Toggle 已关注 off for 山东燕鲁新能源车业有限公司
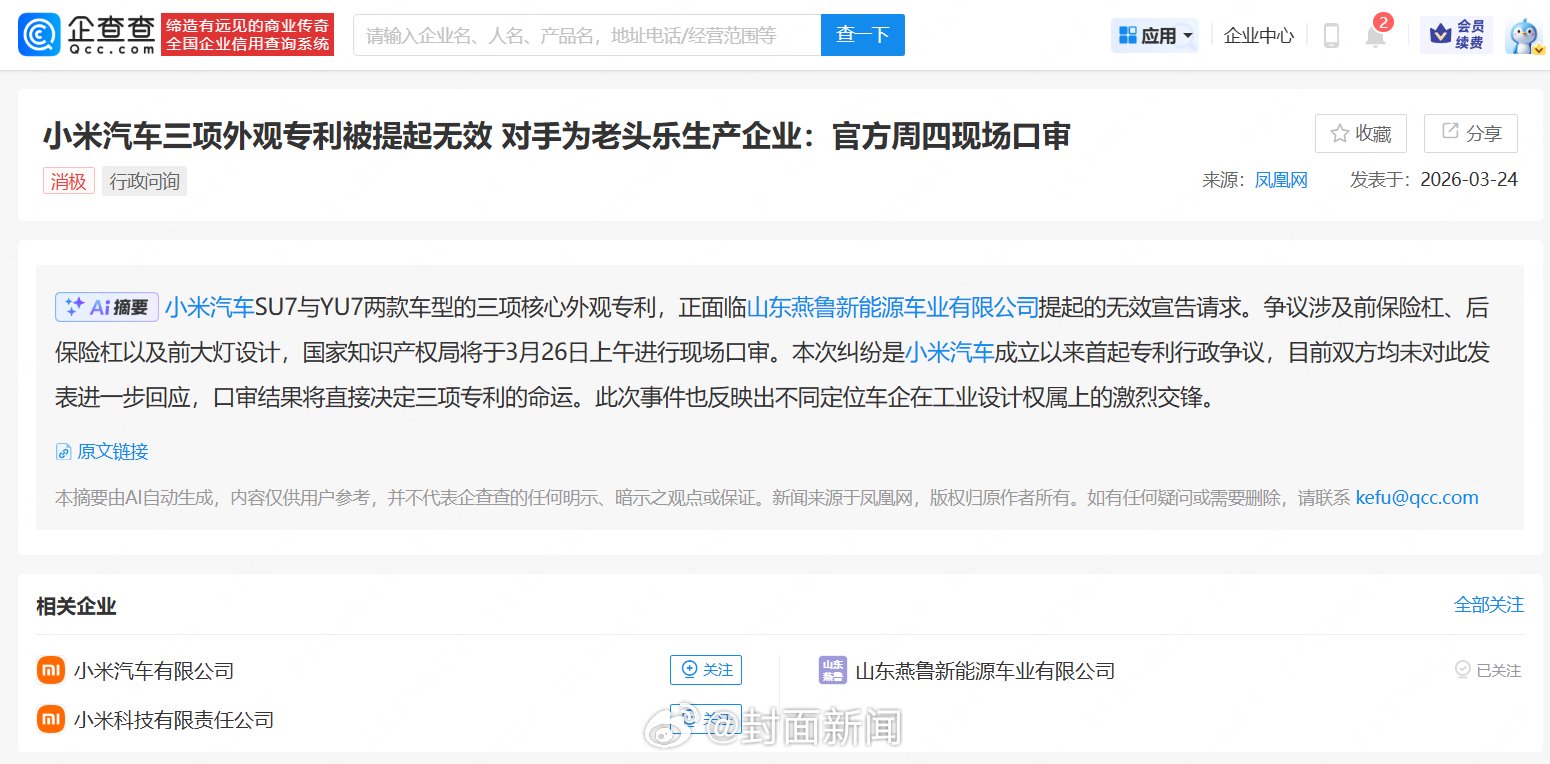Viewport: 1550px width, 764px height. point(1486,670)
